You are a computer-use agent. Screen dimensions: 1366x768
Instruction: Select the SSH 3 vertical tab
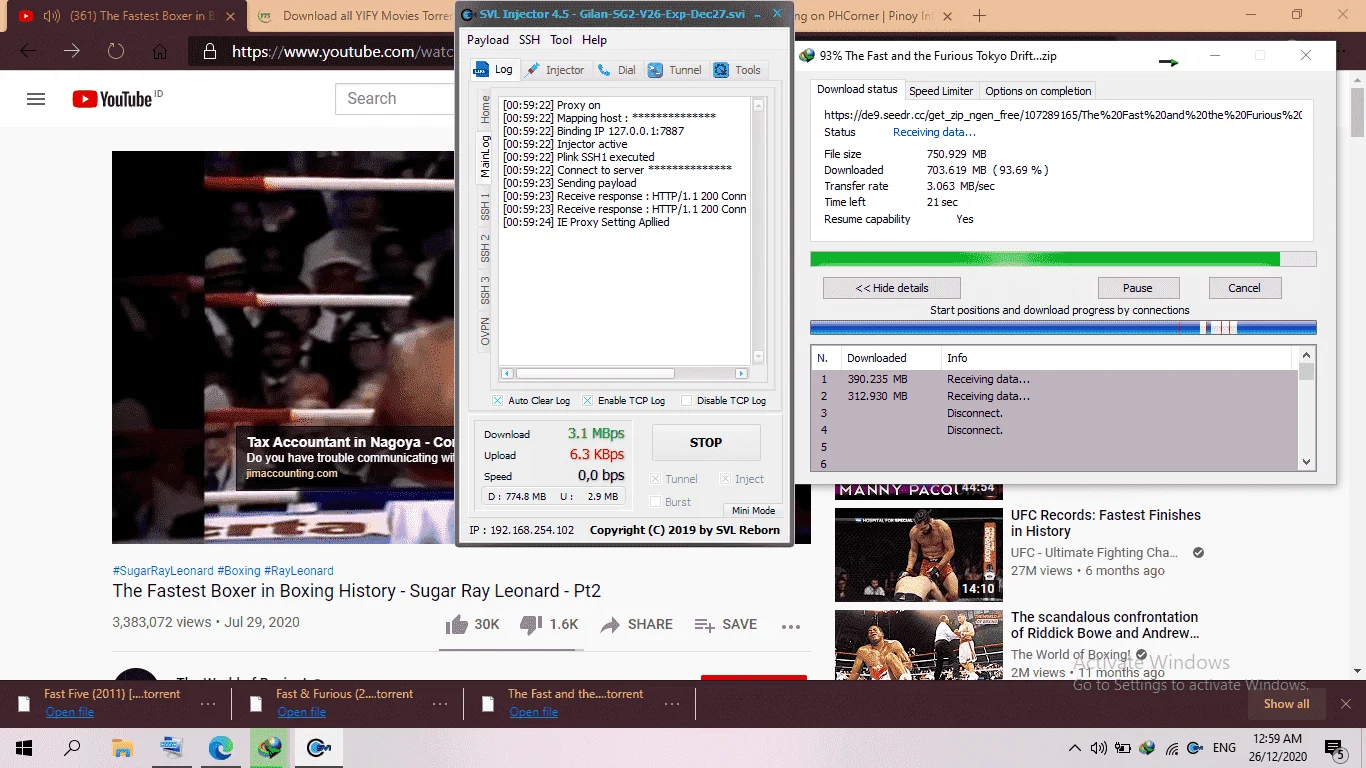click(485, 291)
